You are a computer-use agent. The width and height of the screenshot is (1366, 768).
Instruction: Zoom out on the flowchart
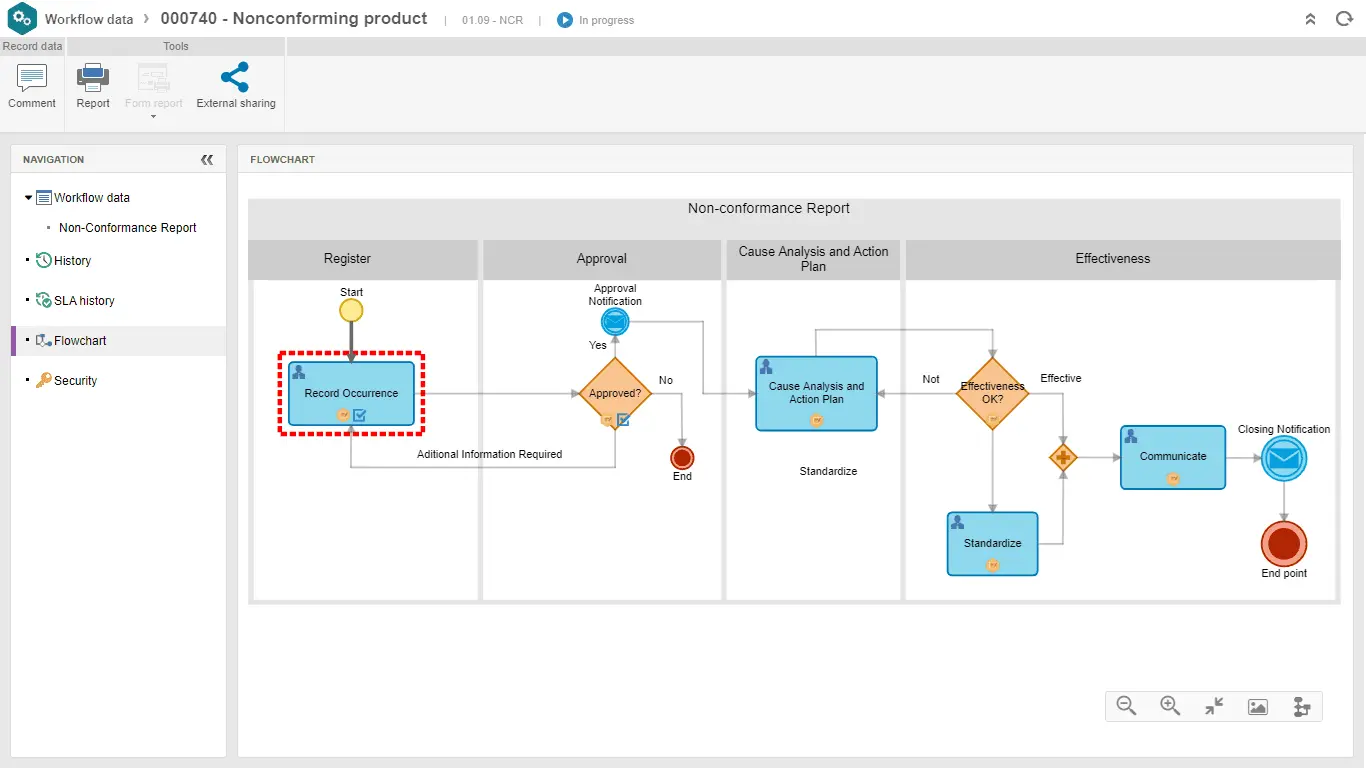click(1125, 706)
